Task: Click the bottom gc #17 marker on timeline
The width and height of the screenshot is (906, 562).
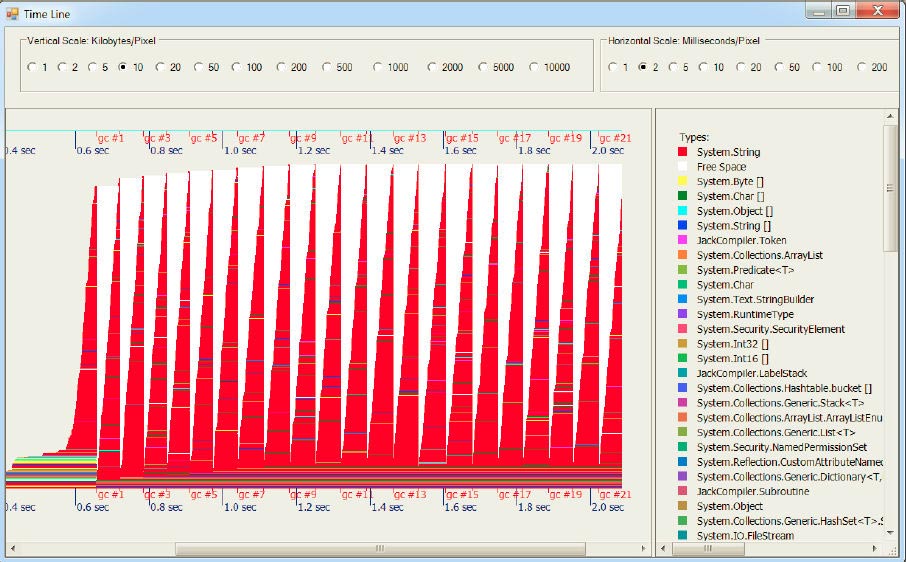Action: pos(514,494)
